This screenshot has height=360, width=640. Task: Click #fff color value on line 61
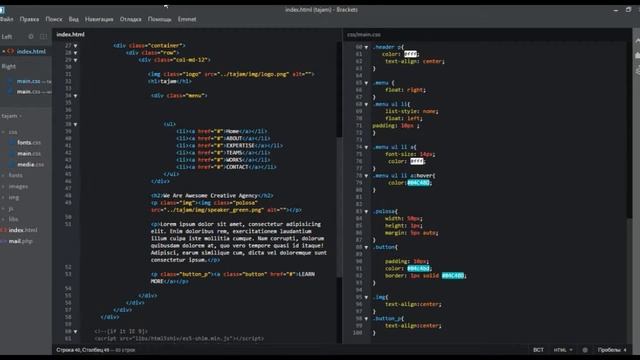point(411,54)
